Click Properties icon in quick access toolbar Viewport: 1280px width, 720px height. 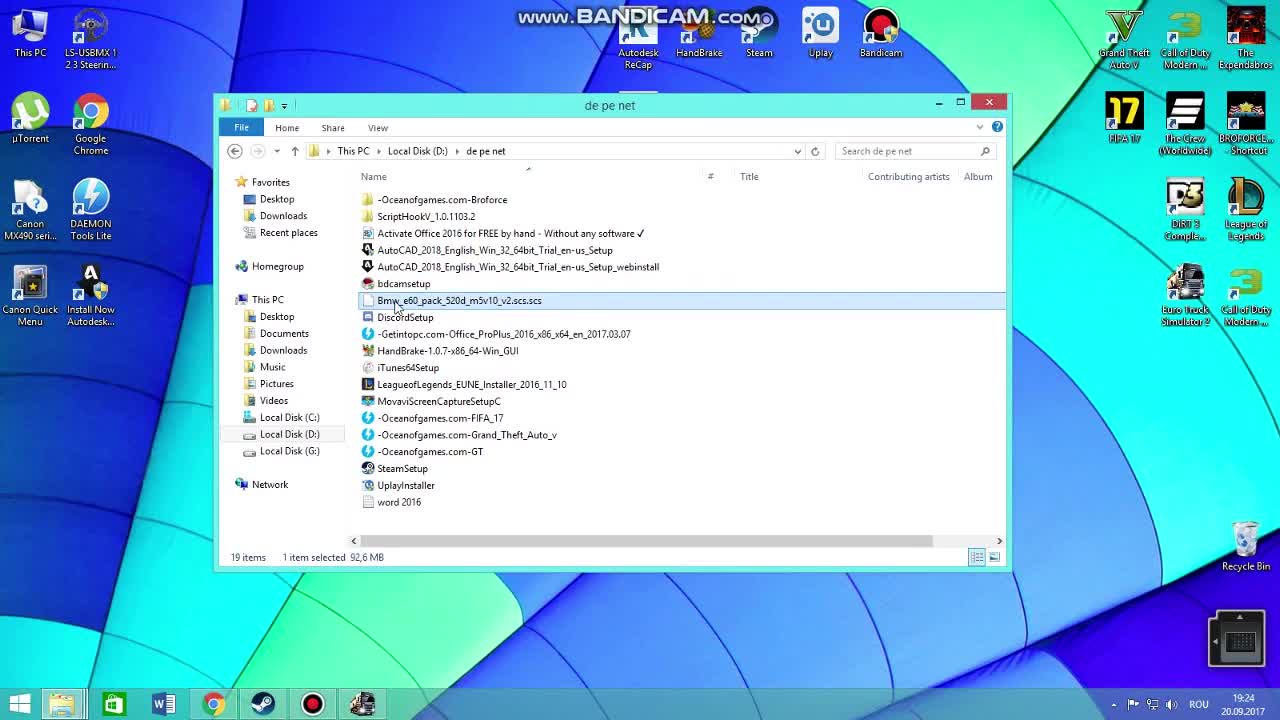(x=251, y=105)
